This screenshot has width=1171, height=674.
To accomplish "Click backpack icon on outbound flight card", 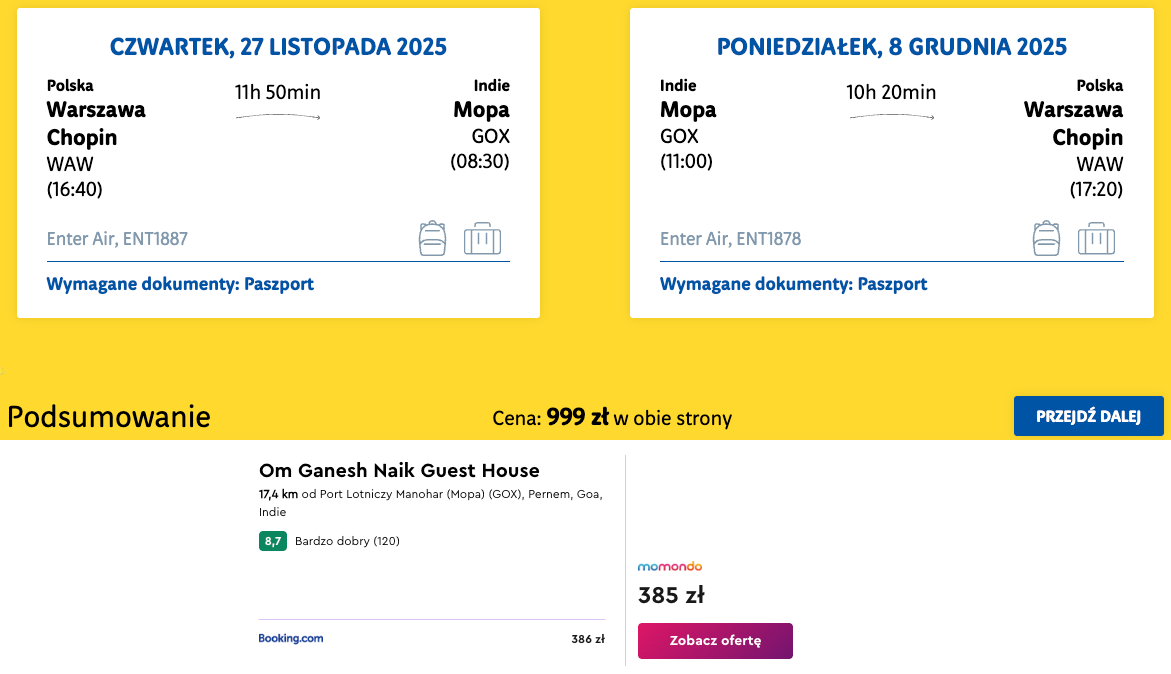I will pyautogui.click(x=433, y=239).
